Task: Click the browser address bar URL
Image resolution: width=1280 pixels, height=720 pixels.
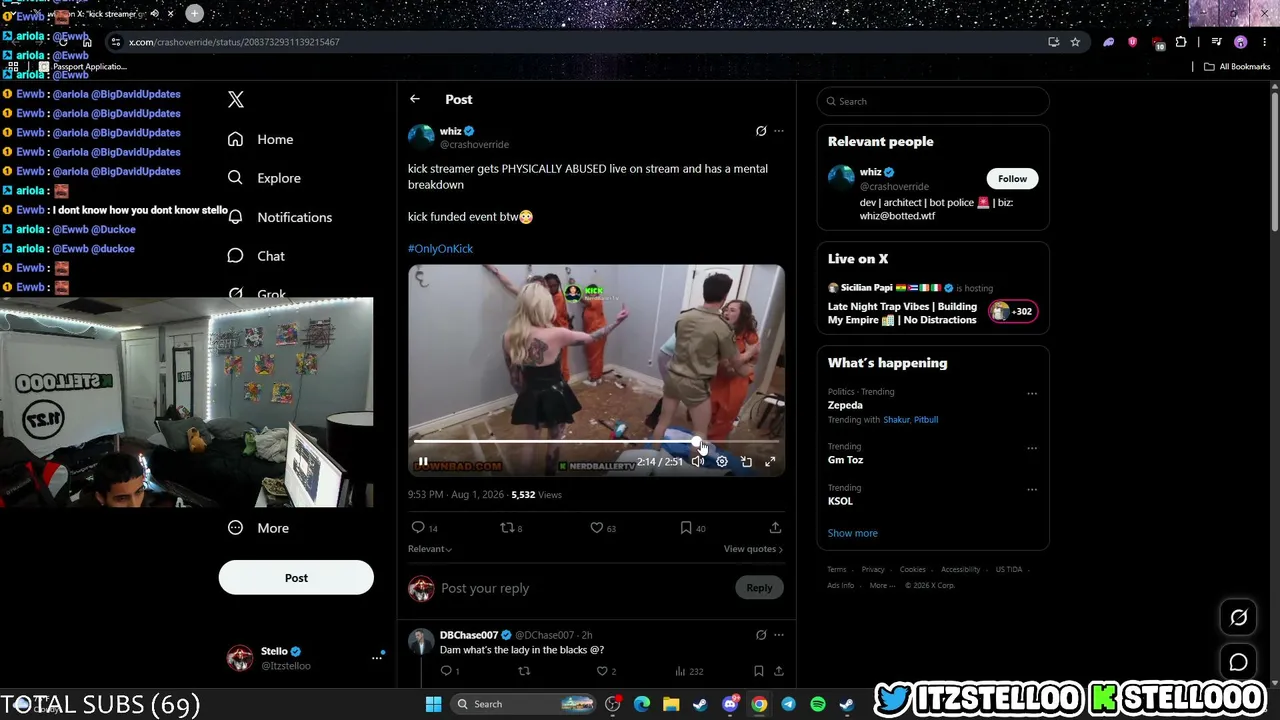Action: 234,42
